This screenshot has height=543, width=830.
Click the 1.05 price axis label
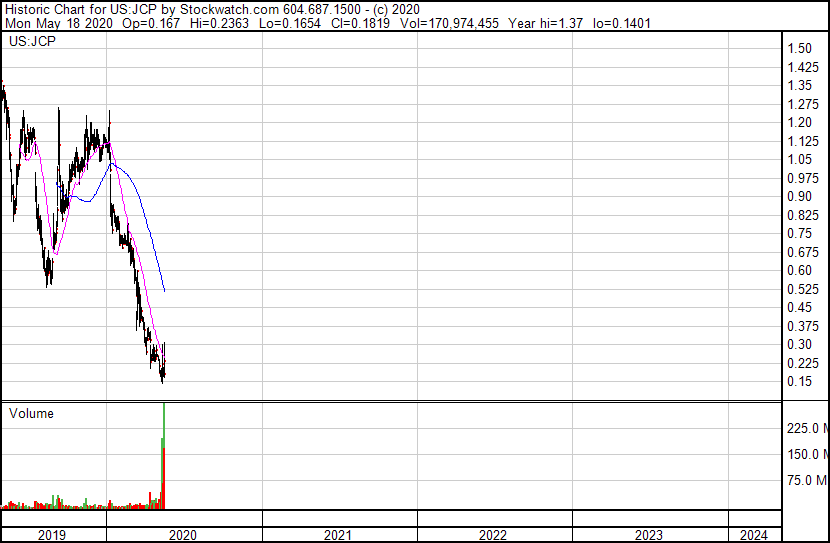[x=799, y=159]
